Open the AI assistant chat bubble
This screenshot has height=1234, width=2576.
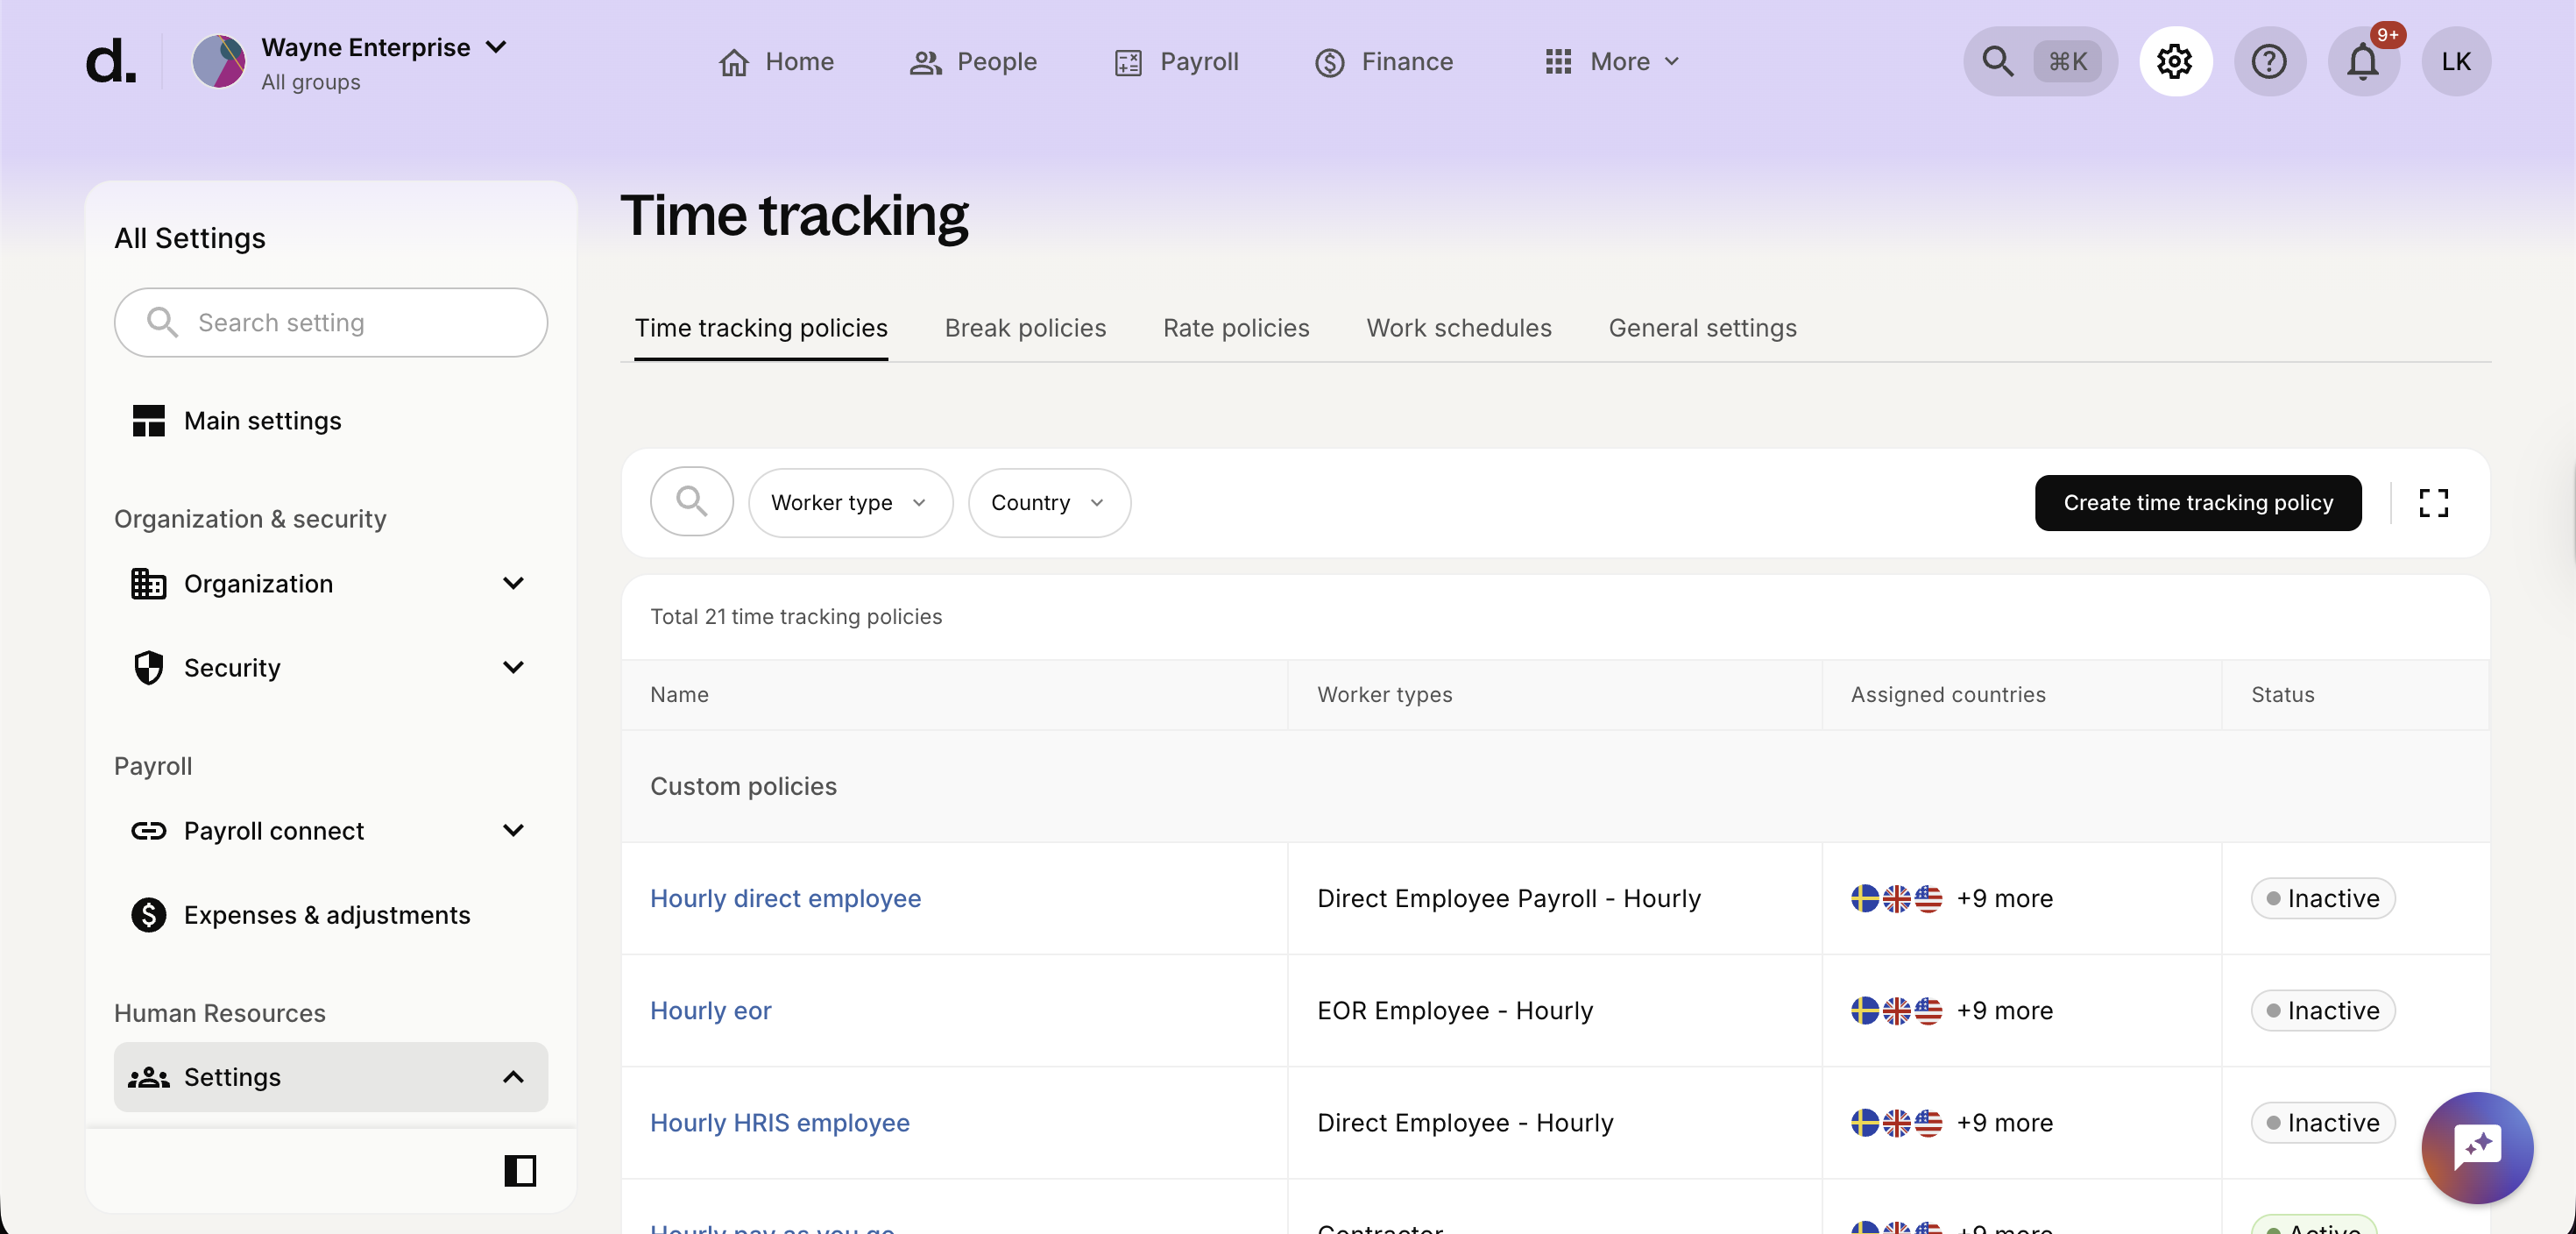(x=2476, y=1146)
